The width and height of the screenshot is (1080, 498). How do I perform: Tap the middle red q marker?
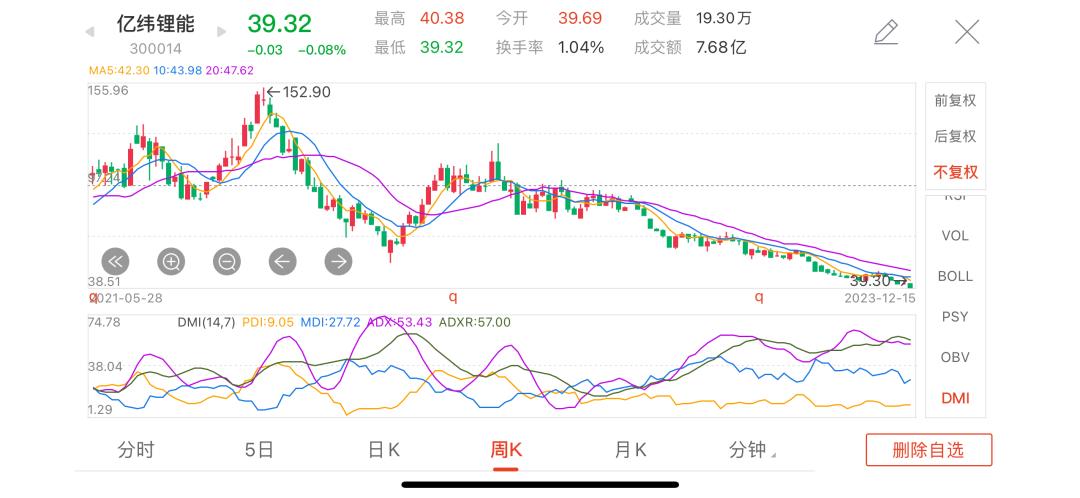point(453,297)
